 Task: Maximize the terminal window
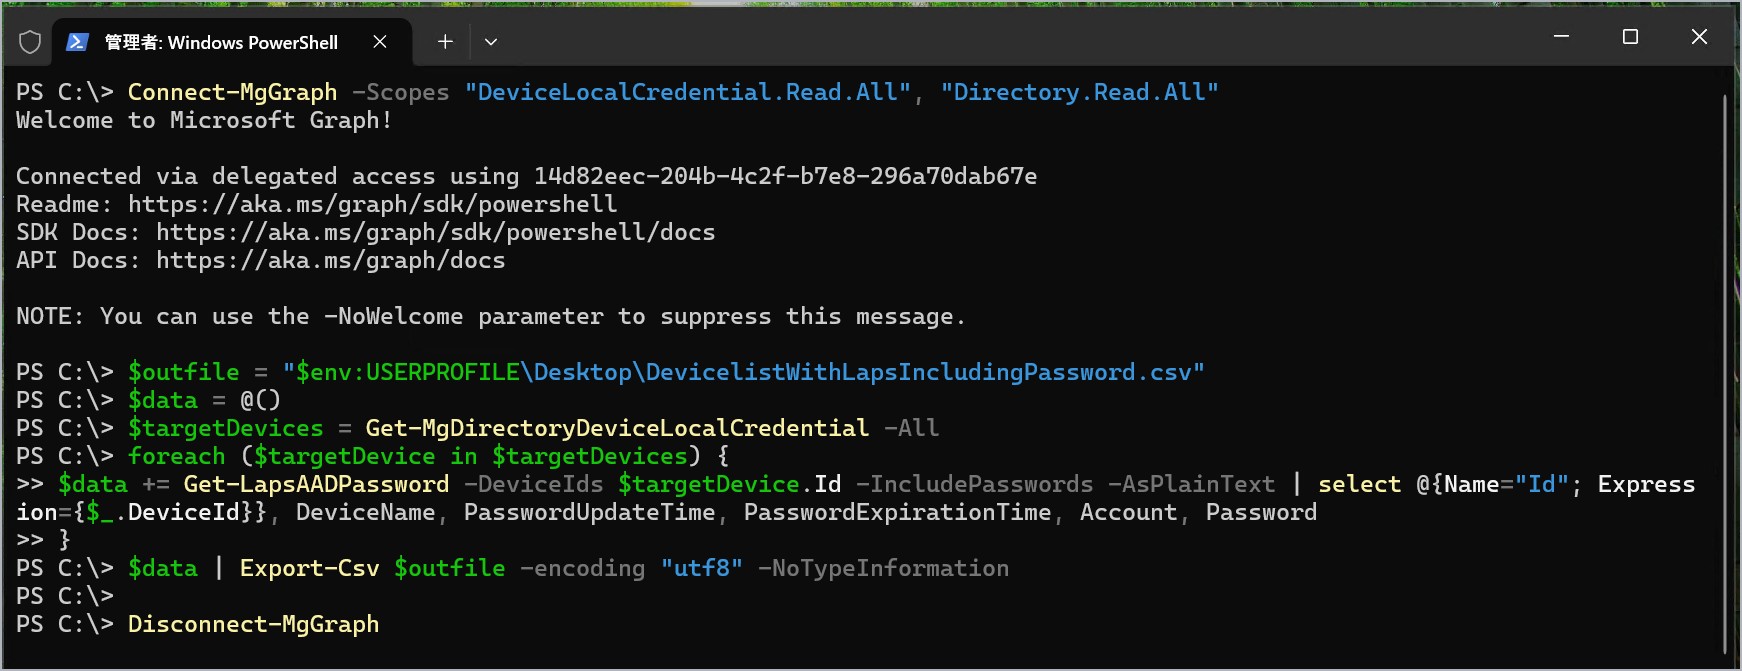1630,37
